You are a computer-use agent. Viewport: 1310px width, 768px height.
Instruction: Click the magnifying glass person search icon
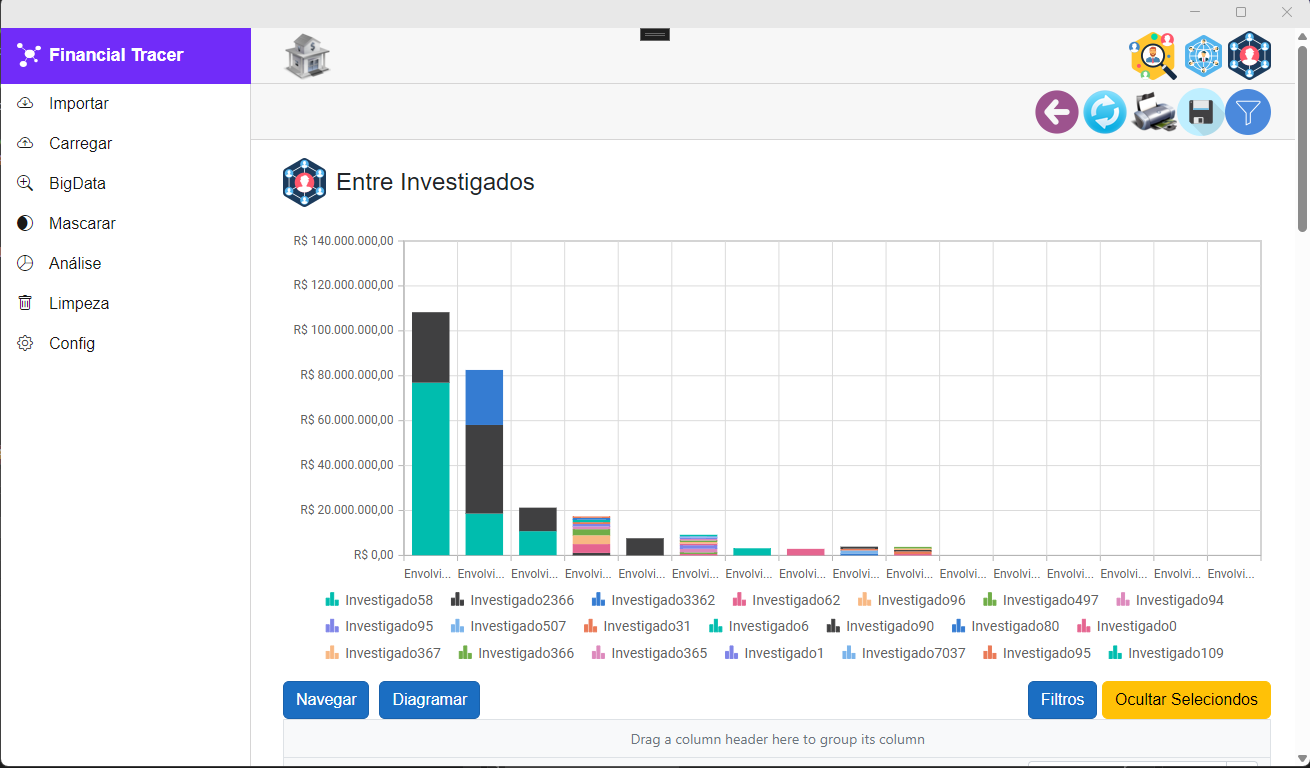(x=1152, y=56)
